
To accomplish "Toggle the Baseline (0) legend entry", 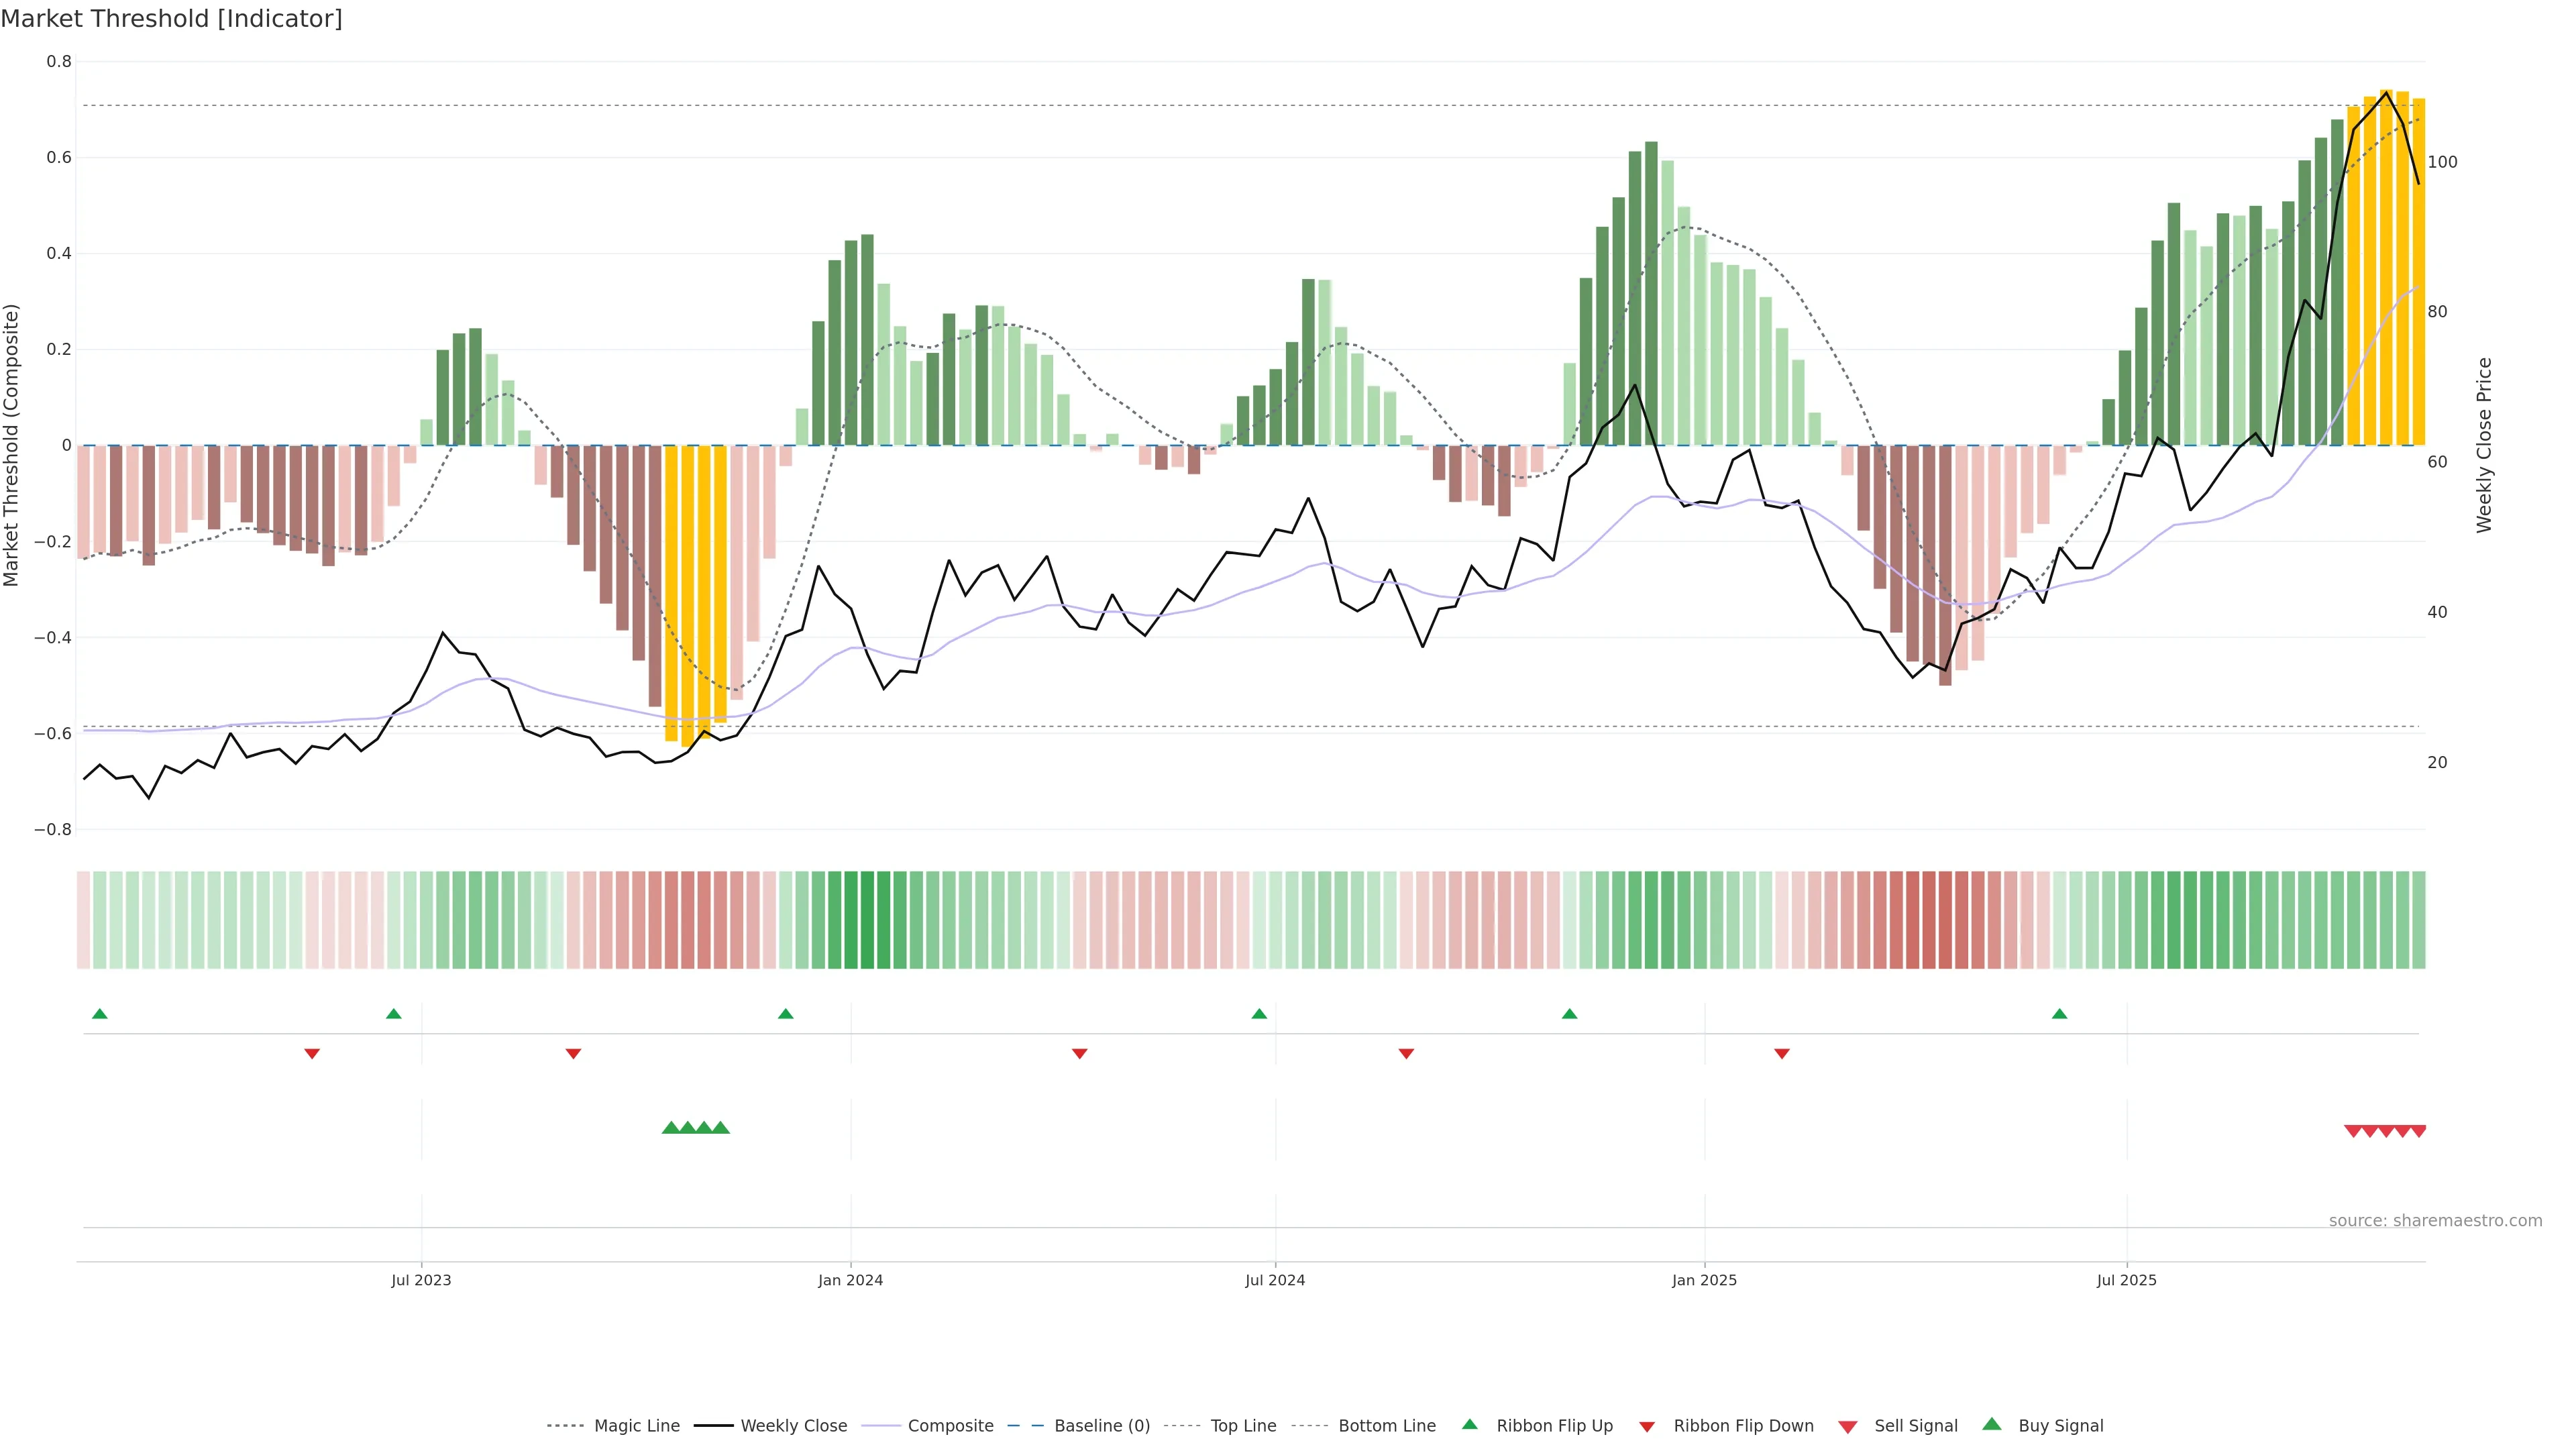I will pyautogui.click(x=1101, y=1426).
